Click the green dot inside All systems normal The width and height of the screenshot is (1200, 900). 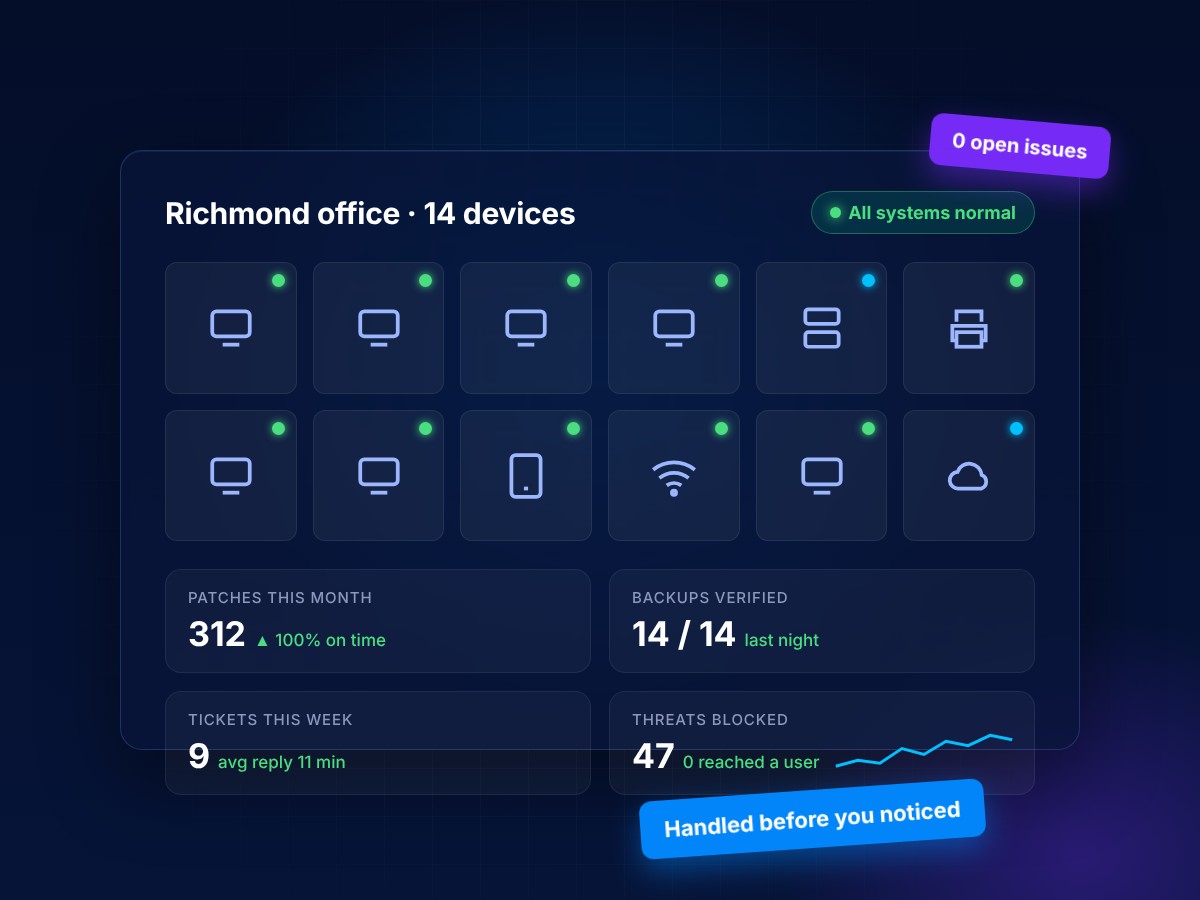click(x=835, y=212)
